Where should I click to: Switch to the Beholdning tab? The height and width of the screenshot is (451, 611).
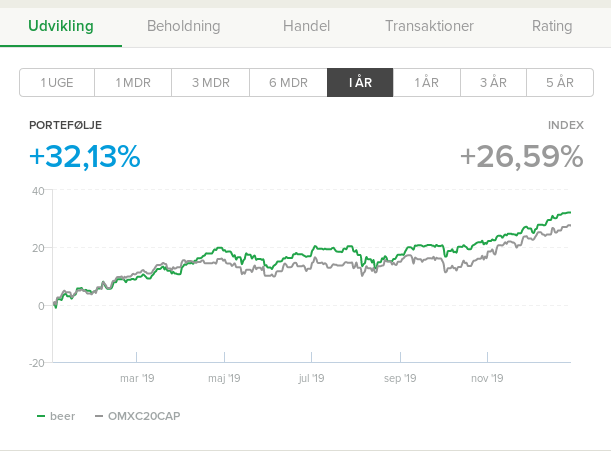coord(183,26)
